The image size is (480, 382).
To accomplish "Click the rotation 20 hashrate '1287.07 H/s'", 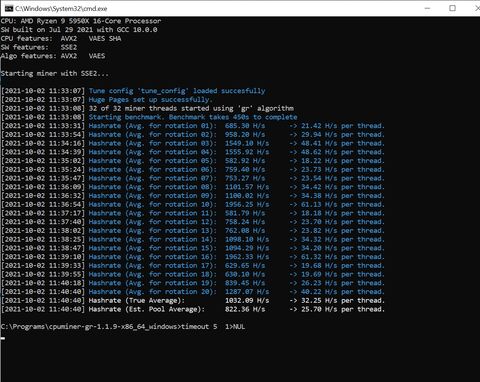I will [x=247, y=292].
